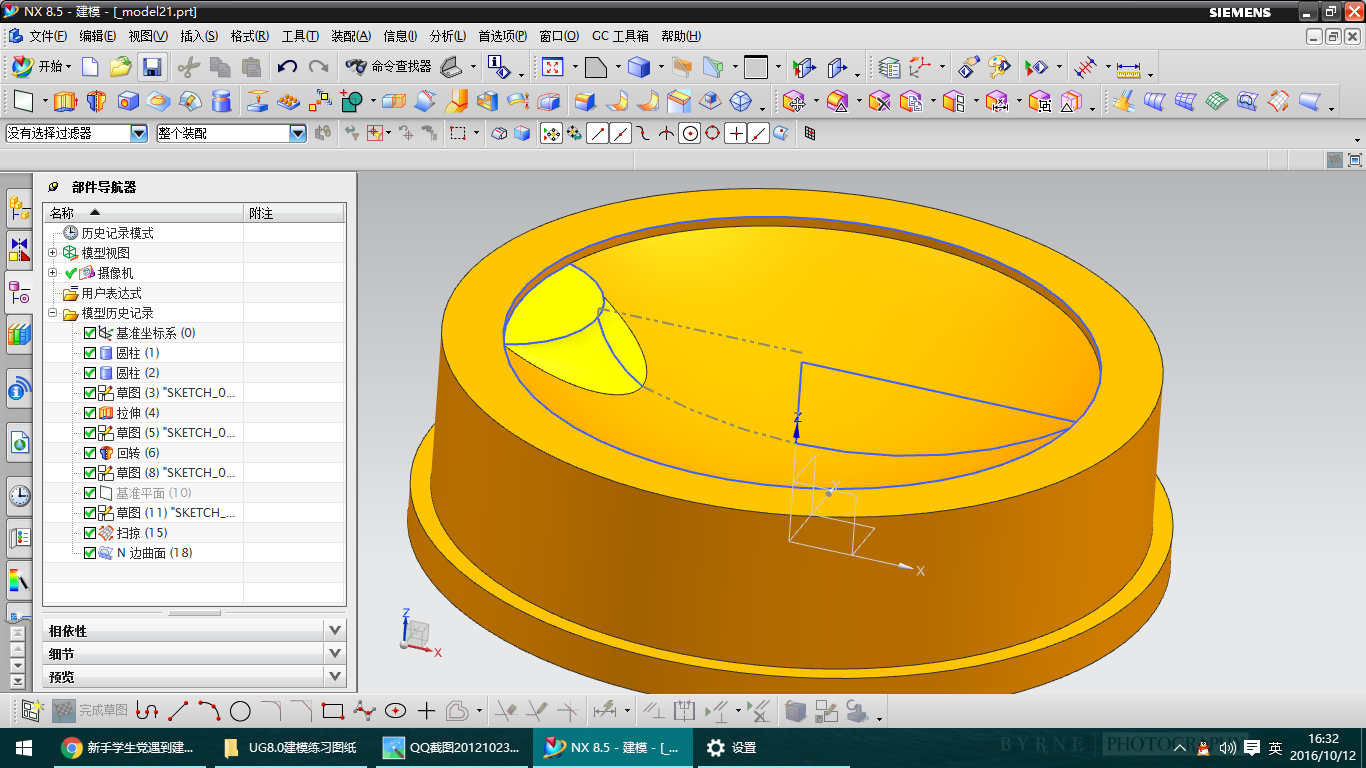
Task: Toggle checkbox for 基准平面 (10)
Action: [x=90, y=493]
